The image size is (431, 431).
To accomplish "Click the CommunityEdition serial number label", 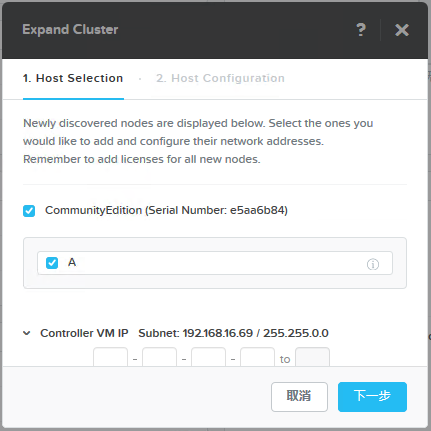I will point(166,210).
